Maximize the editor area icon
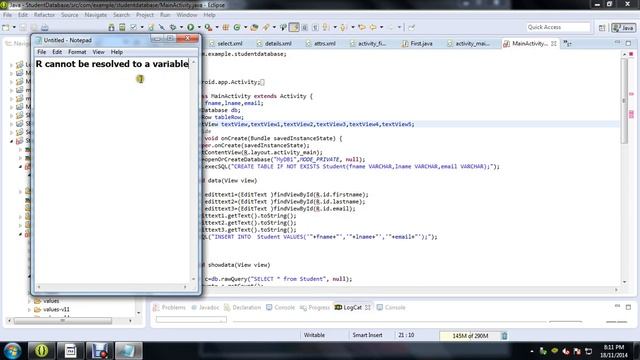 pos(628,43)
